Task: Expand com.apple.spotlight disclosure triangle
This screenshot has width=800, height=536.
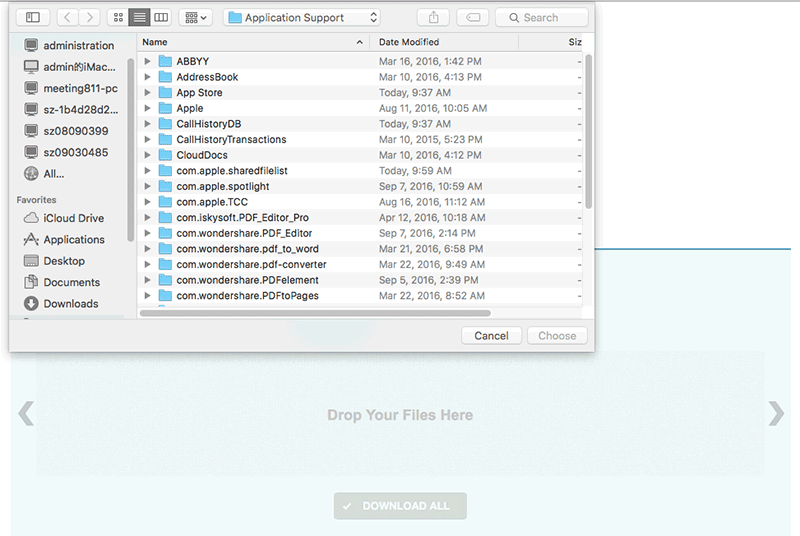Action: 147,187
